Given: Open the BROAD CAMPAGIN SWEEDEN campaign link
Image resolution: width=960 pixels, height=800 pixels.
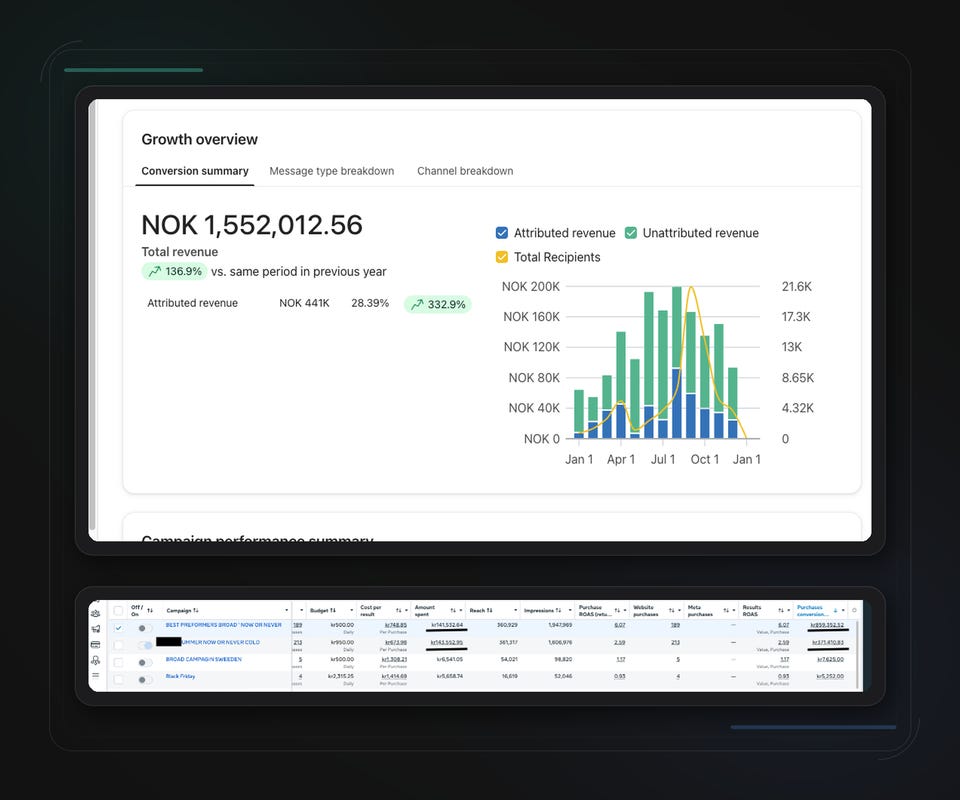Looking at the screenshot, I should point(203,659).
